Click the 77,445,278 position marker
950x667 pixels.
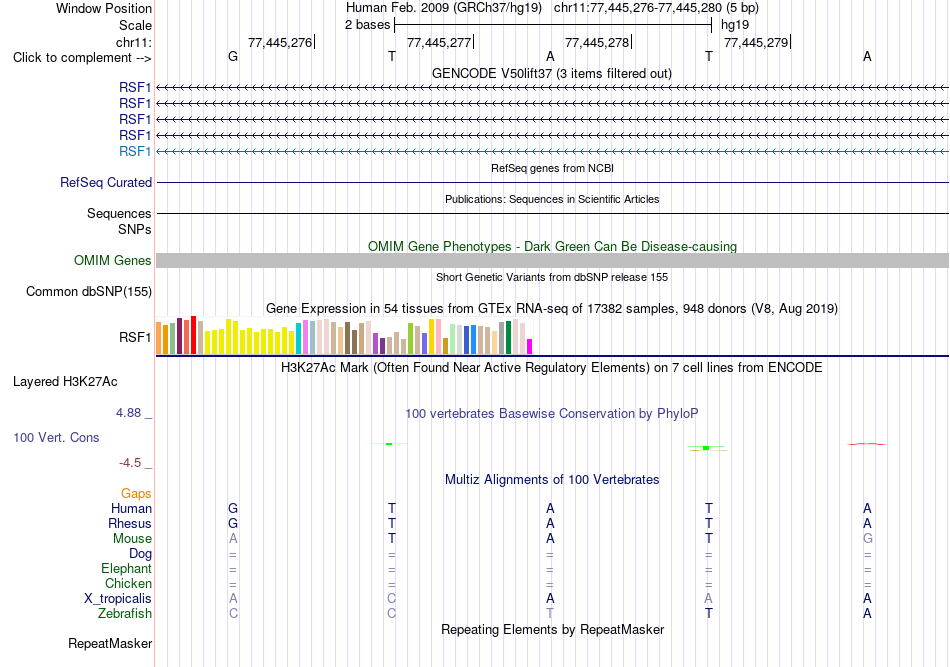[597, 42]
